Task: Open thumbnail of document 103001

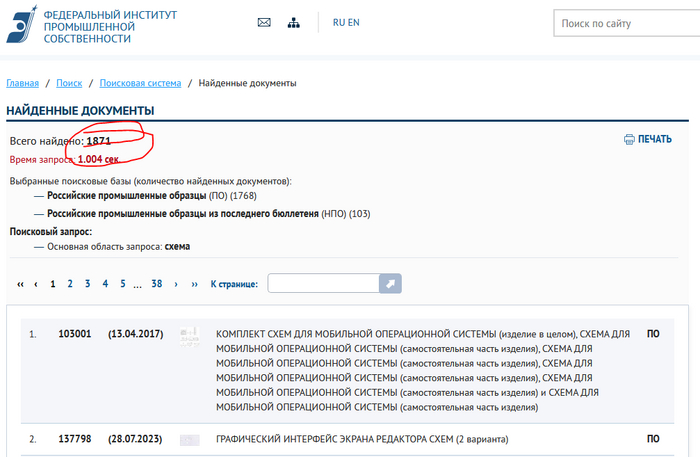Action: tap(188, 335)
